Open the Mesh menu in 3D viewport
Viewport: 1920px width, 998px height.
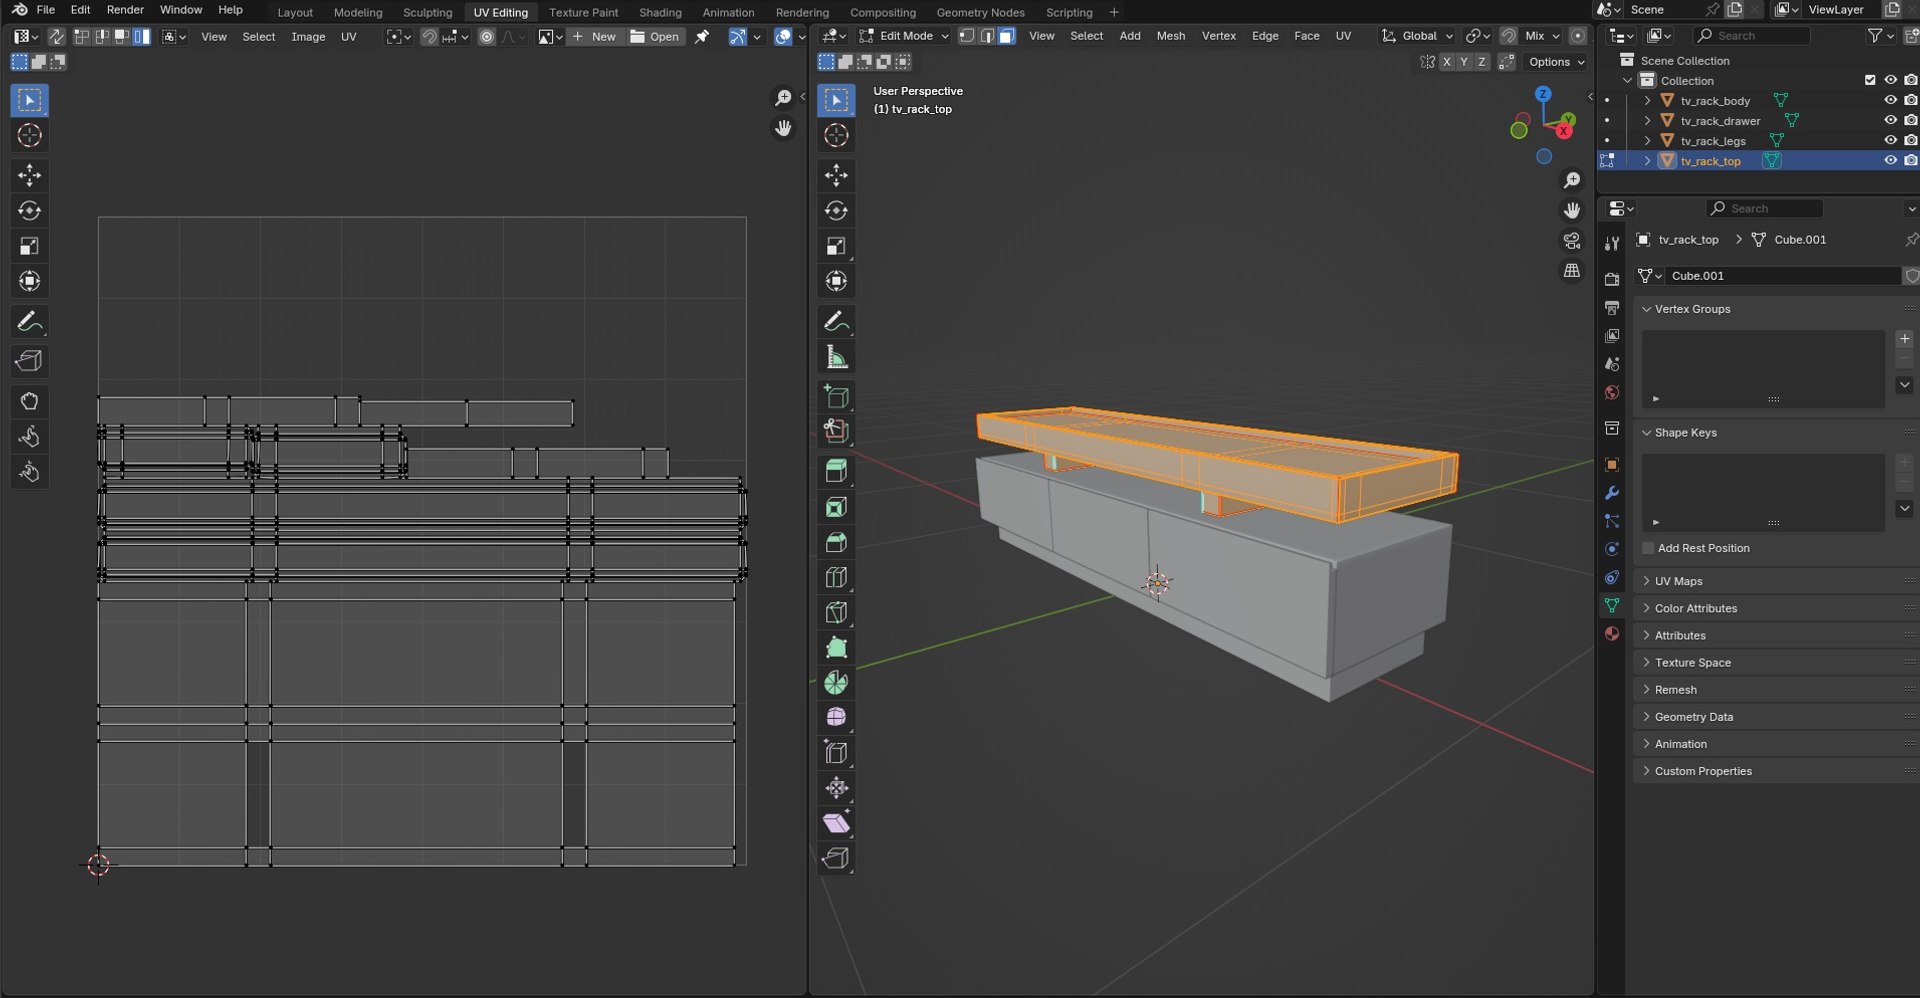point(1170,36)
